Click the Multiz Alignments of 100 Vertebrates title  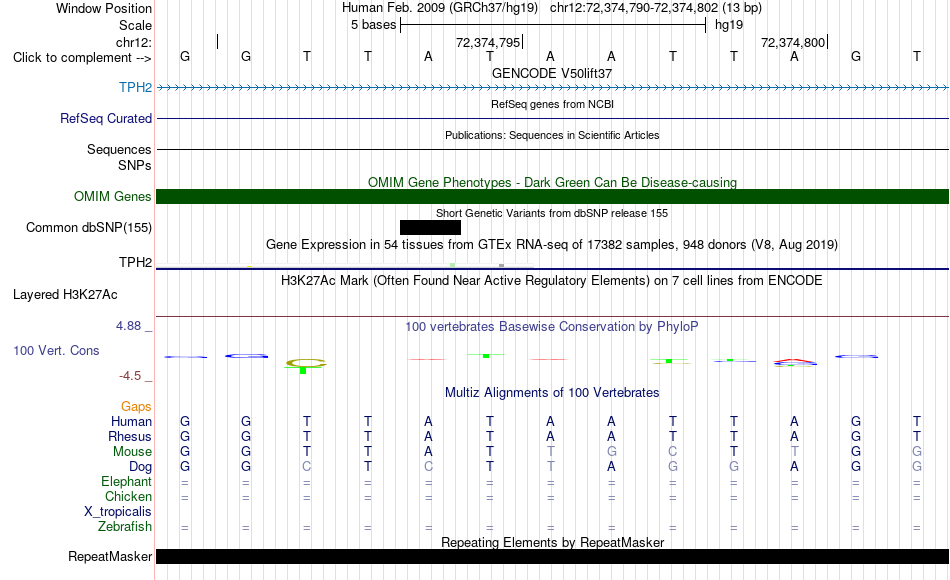click(552, 392)
